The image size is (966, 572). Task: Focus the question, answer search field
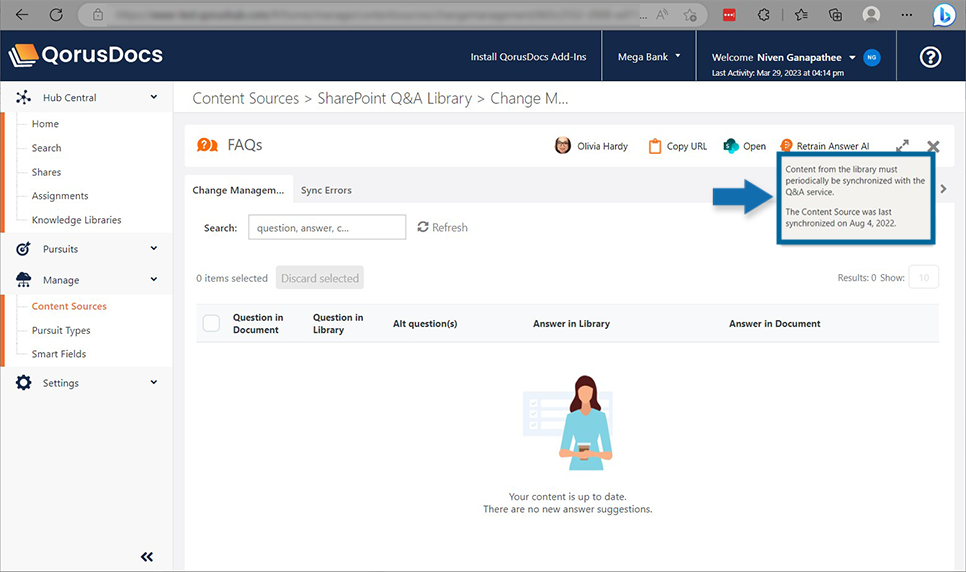327,227
